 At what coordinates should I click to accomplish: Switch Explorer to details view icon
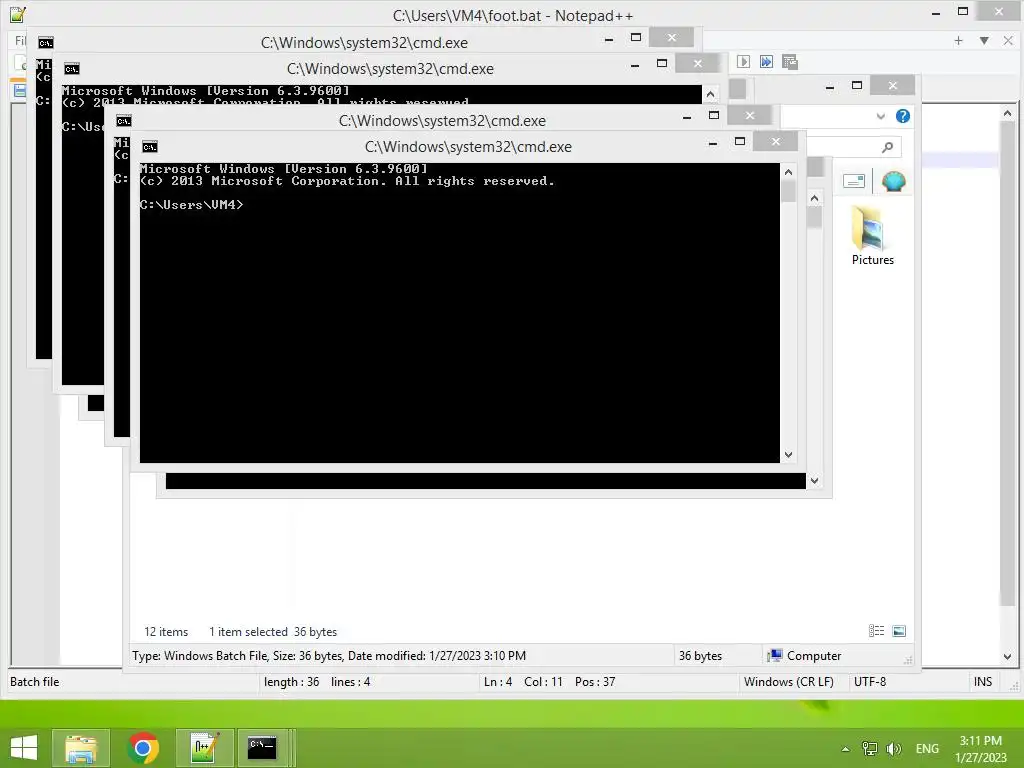click(x=876, y=631)
